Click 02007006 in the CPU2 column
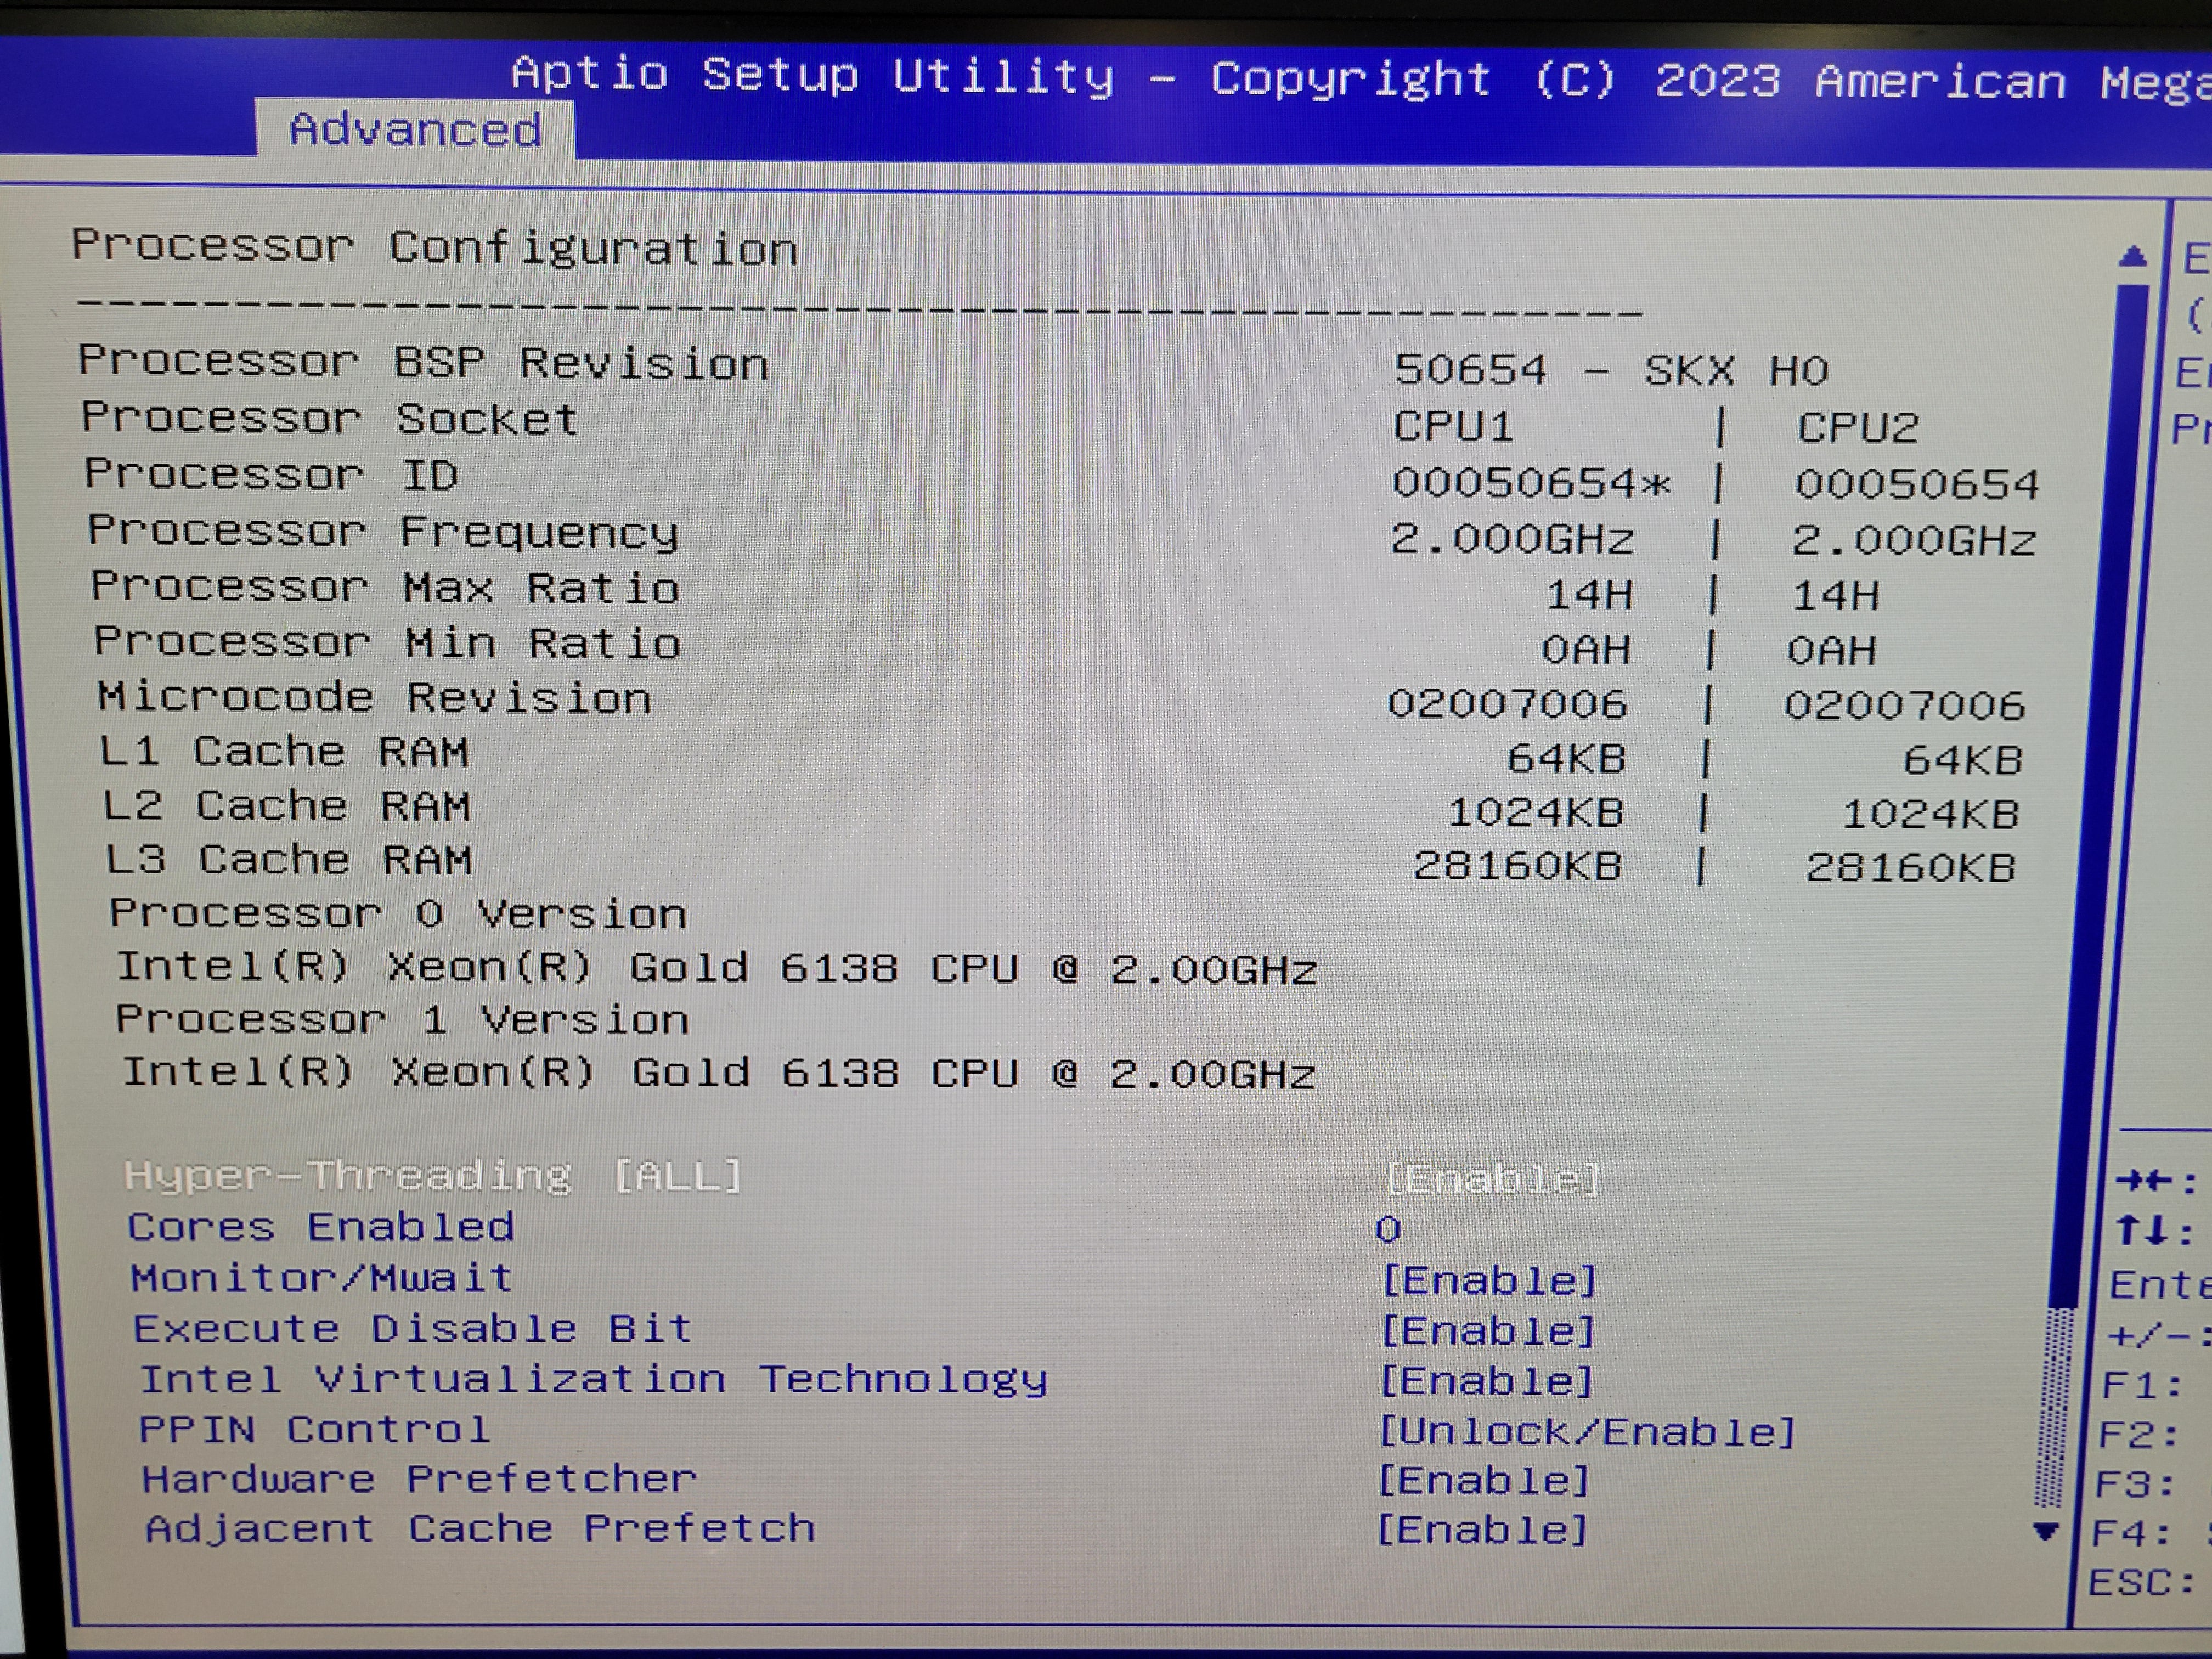The width and height of the screenshot is (2212, 1659). tap(1904, 705)
